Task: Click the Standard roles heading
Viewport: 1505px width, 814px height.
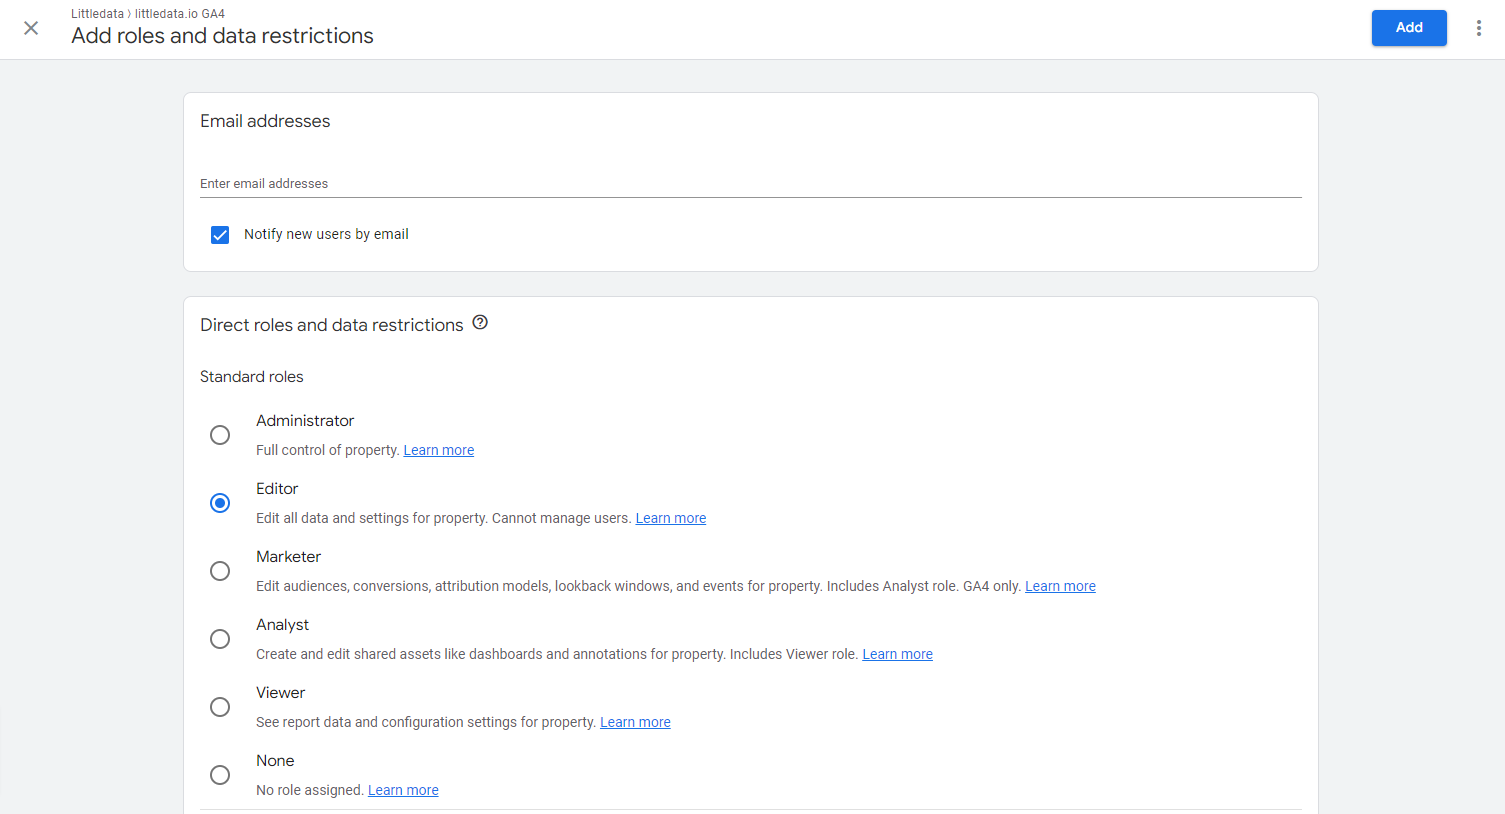Action: 251,377
